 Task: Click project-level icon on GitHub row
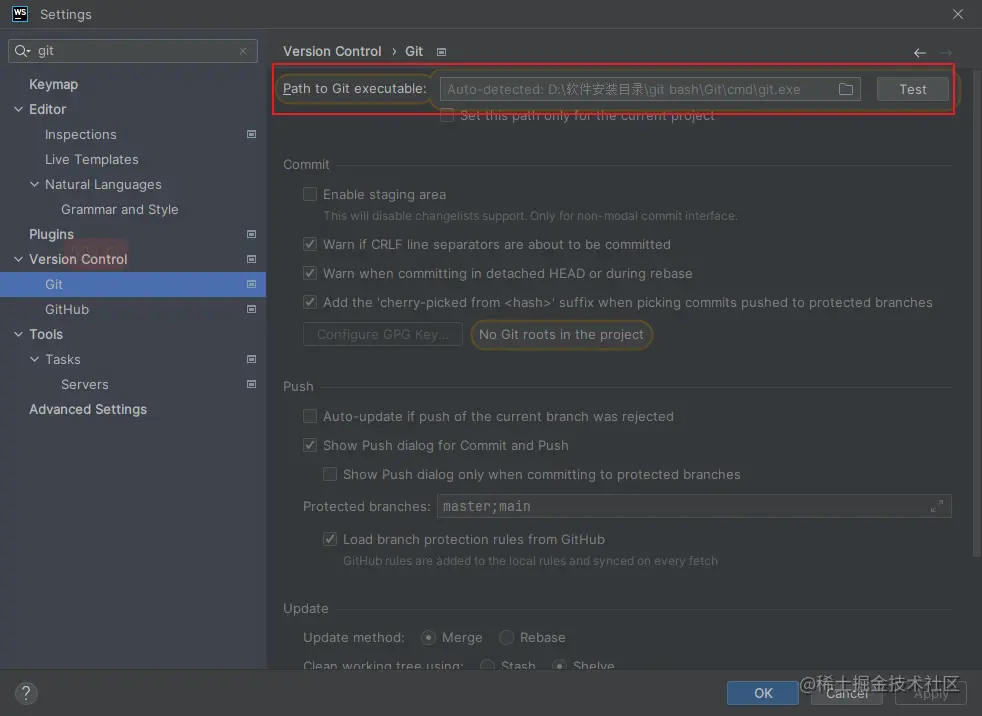[251, 309]
